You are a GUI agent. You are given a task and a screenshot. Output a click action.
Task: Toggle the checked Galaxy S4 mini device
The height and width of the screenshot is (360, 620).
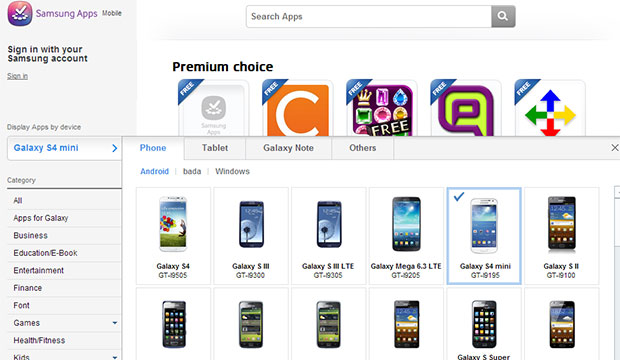484,236
